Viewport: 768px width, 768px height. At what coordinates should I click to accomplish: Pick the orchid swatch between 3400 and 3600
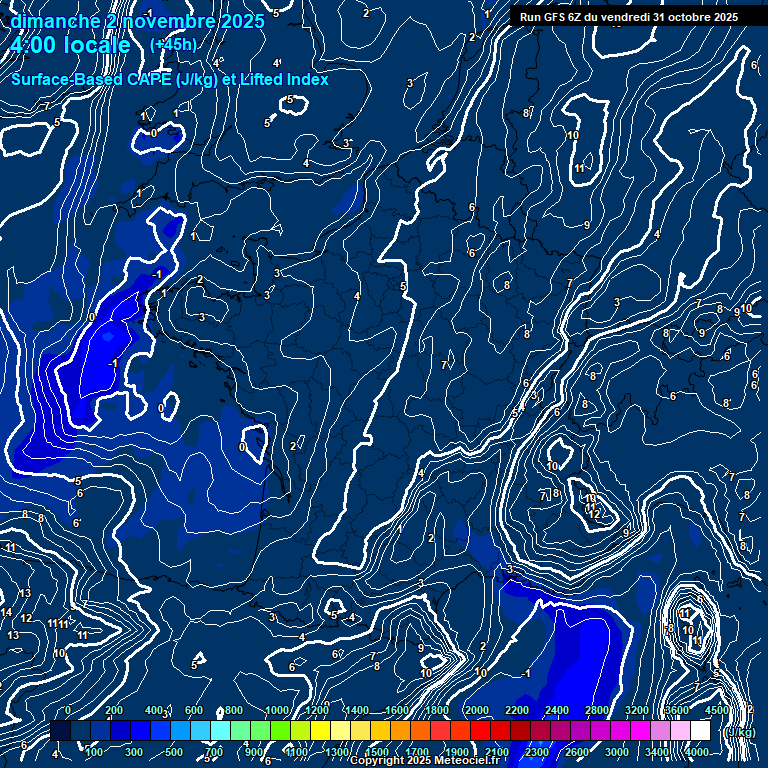click(x=660, y=730)
